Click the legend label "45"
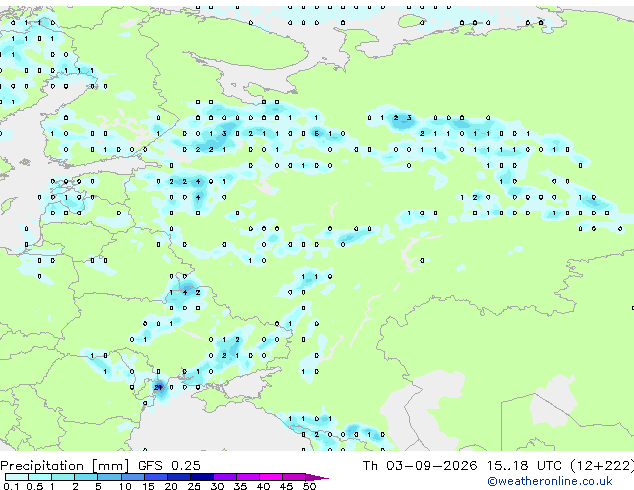 [286, 486]
